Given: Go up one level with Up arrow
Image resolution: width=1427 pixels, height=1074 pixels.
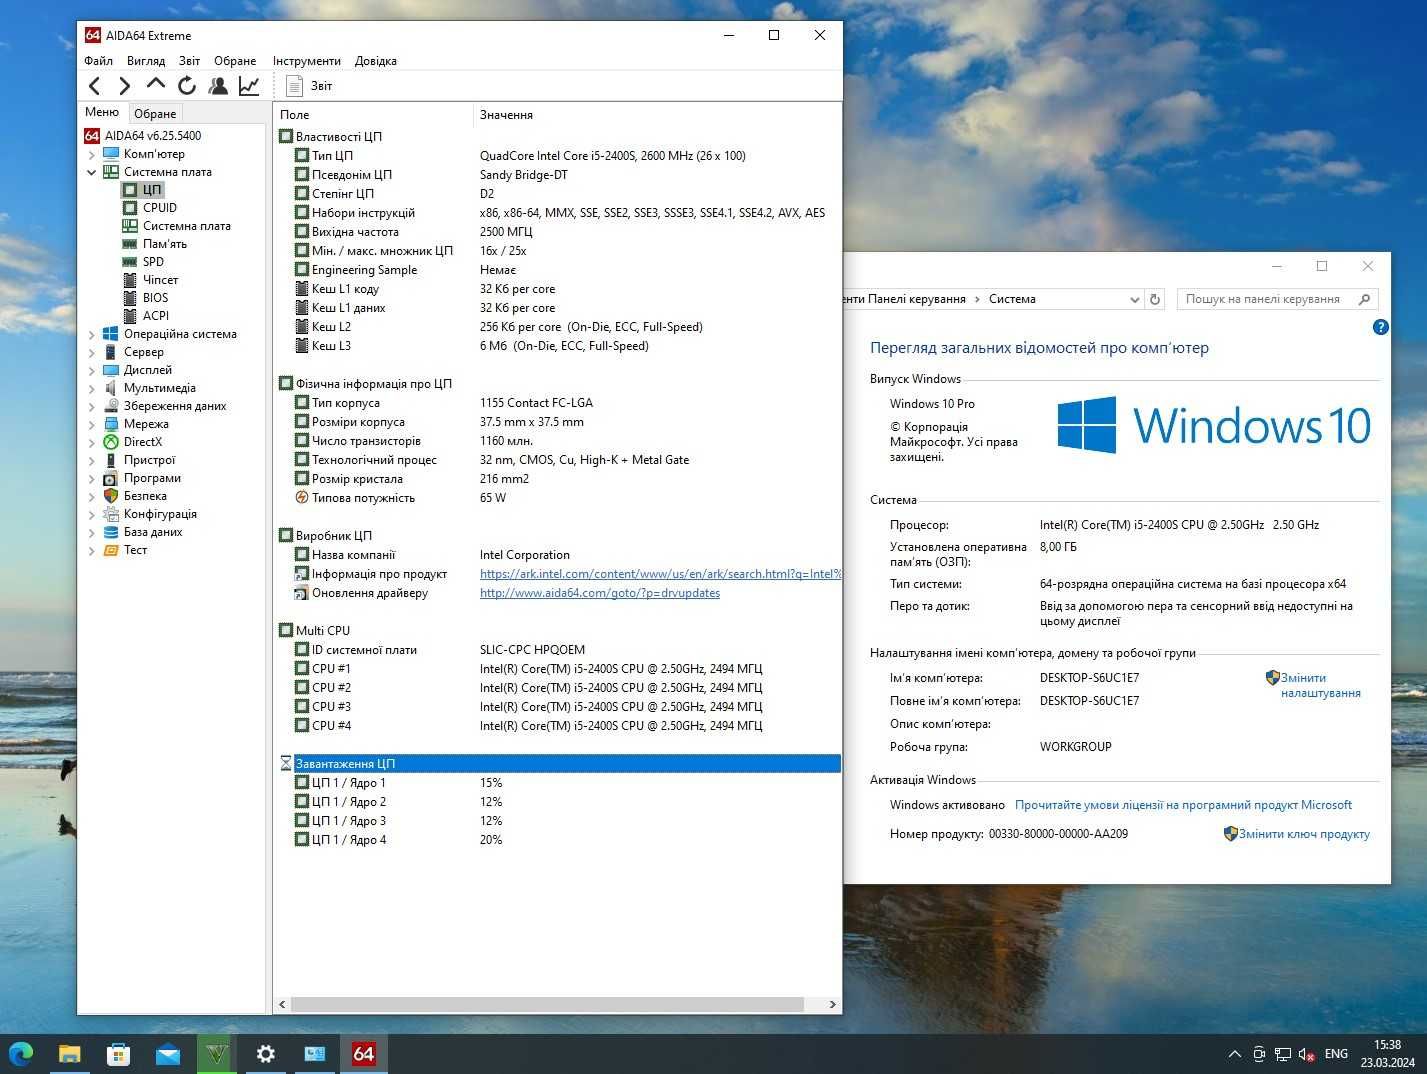Looking at the screenshot, I should click(156, 85).
